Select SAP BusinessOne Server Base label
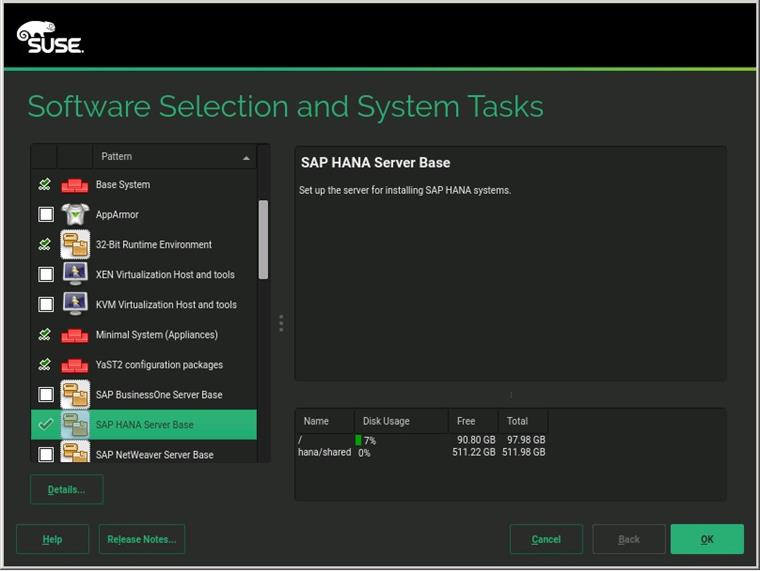Screen dimensions: 760x571 pyautogui.click(x=159, y=395)
